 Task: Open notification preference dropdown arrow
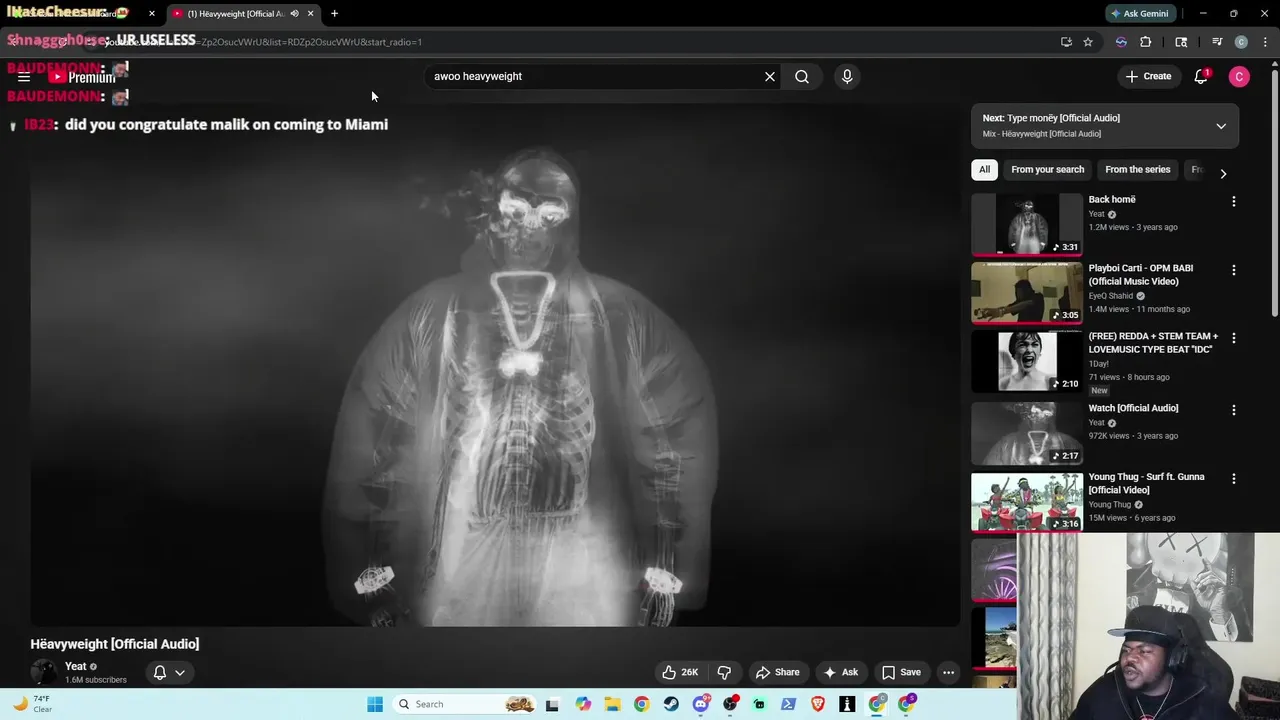pos(180,672)
